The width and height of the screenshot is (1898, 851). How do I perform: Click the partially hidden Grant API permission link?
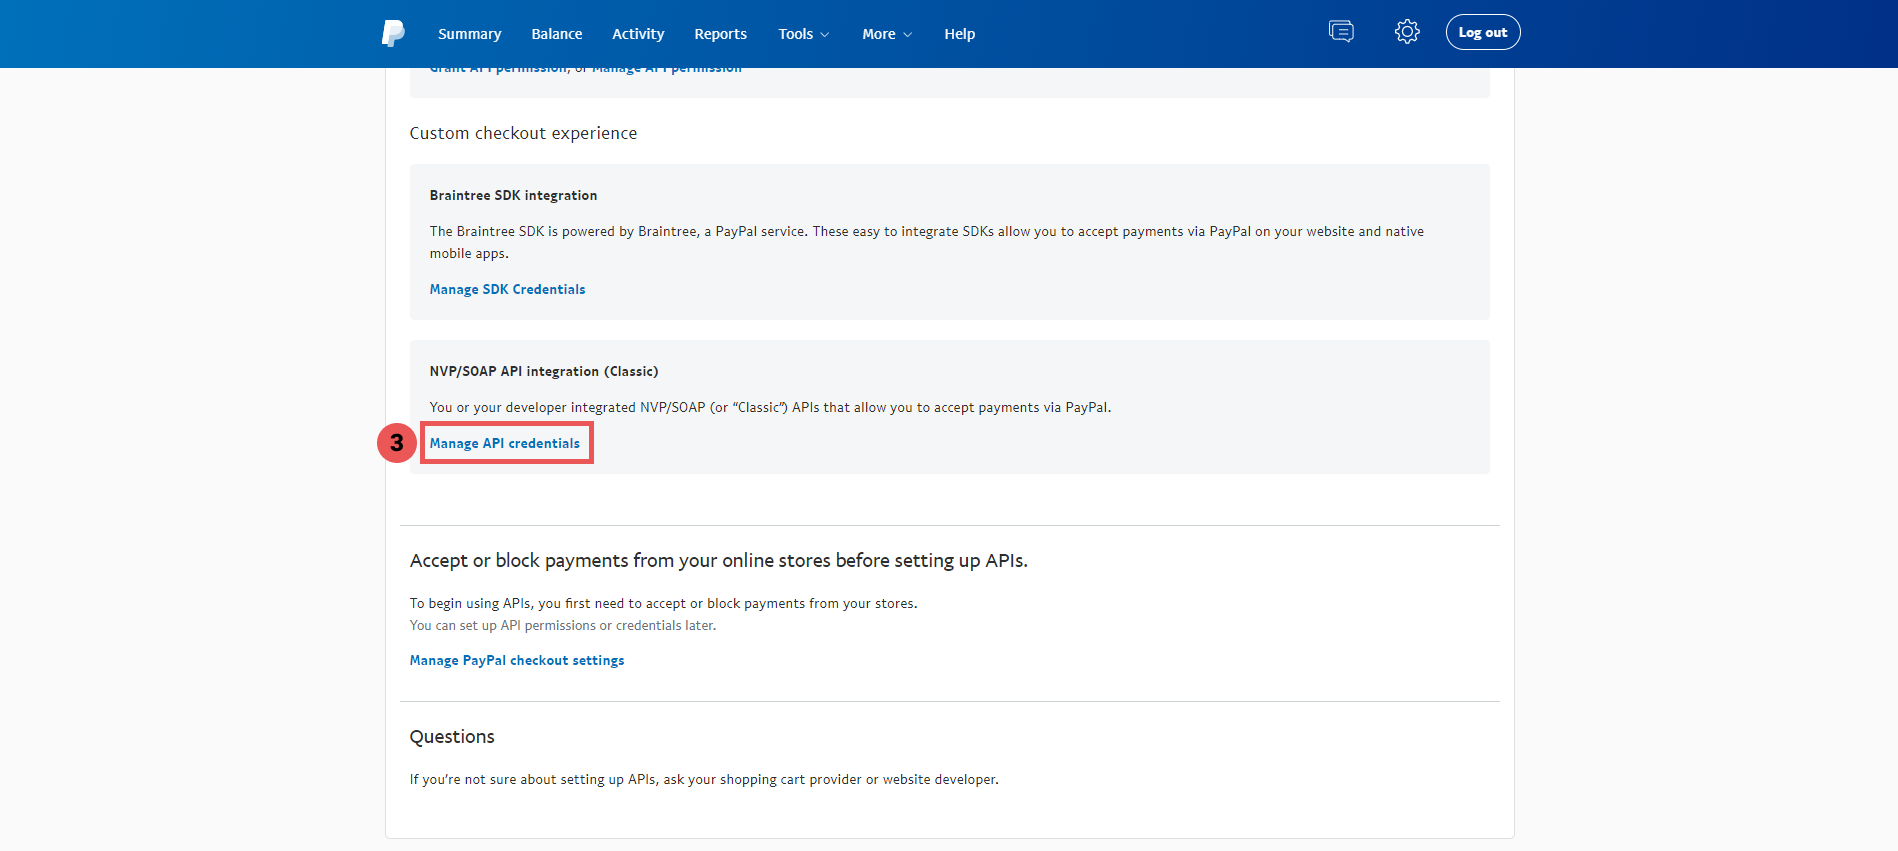(499, 70)
